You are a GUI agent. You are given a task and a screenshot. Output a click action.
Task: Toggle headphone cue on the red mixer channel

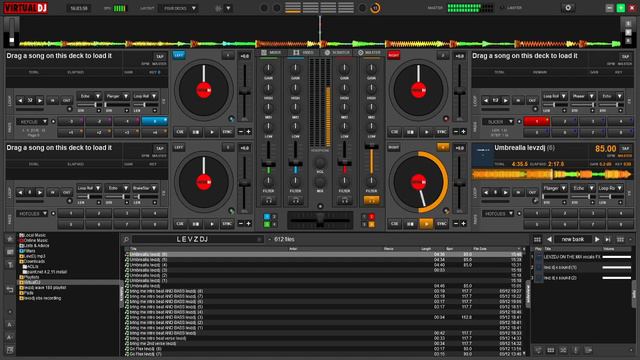tap(344, 200)
